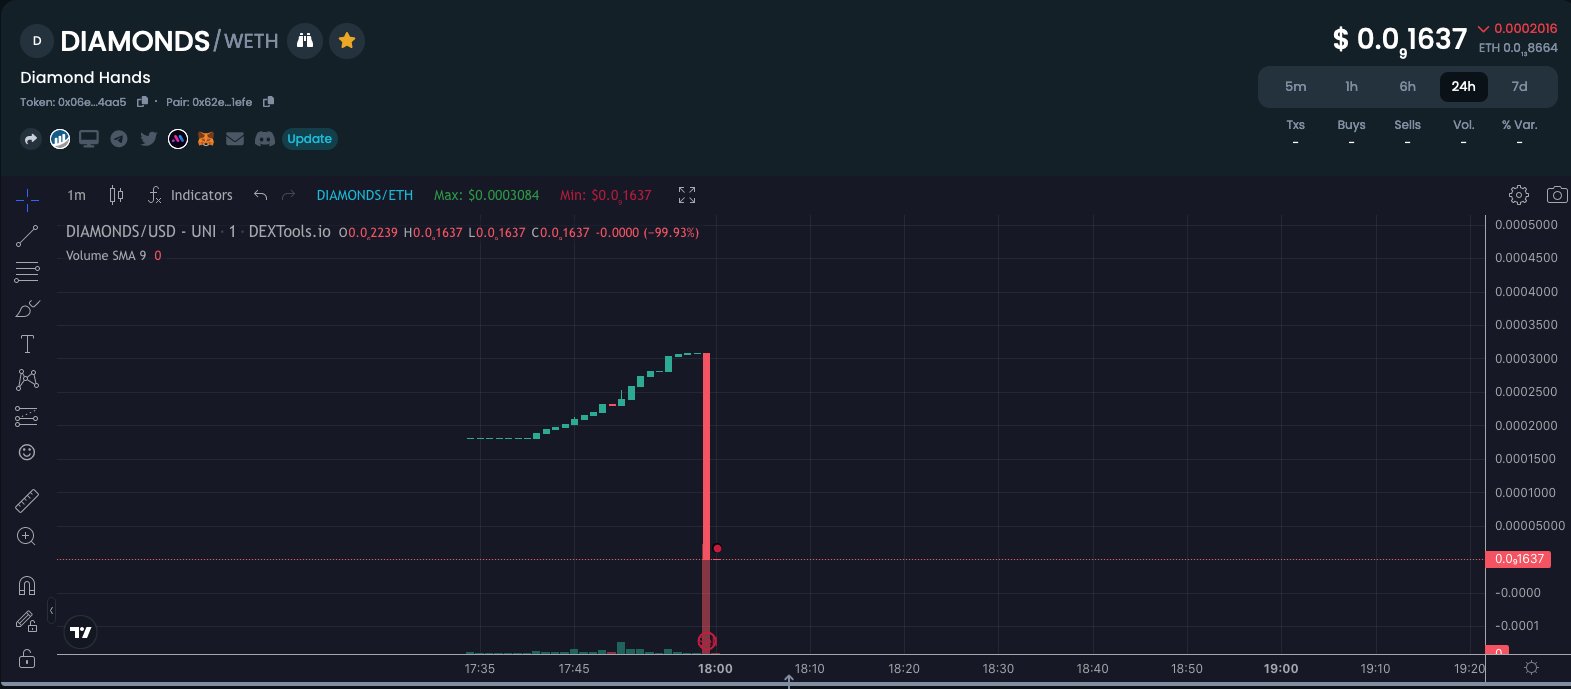This screenshot has width=1571, height=689.
Task: Click the binoculars icon beside DIAMONDS/WETH
Action: point(305,41)
